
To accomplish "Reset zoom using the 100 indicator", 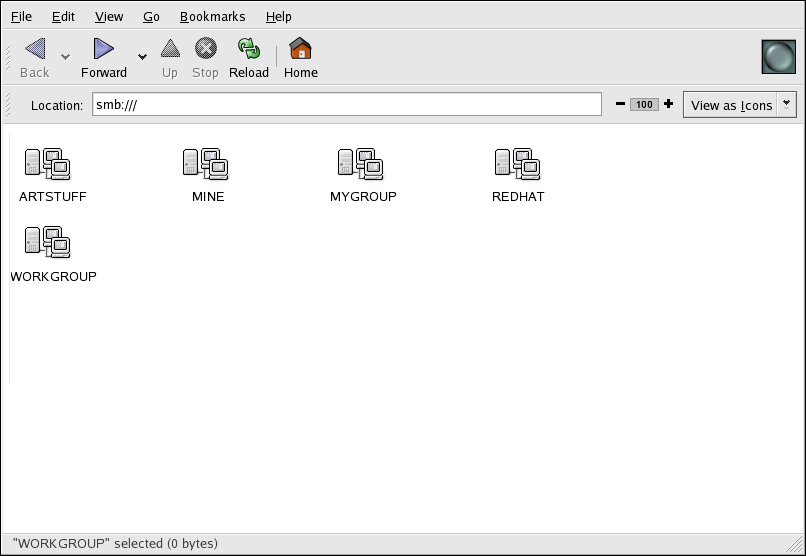I will pyautogui.click(x=644, y=104).
